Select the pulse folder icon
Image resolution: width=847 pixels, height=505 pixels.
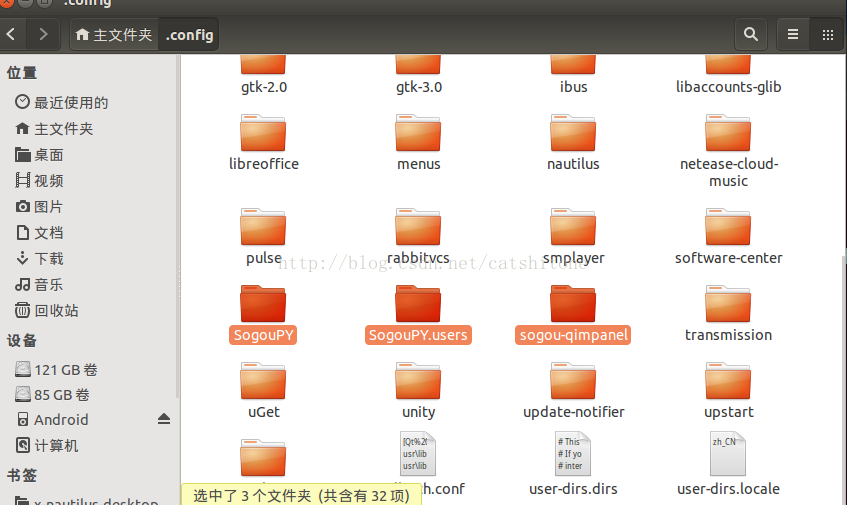(x=263, y=227)
